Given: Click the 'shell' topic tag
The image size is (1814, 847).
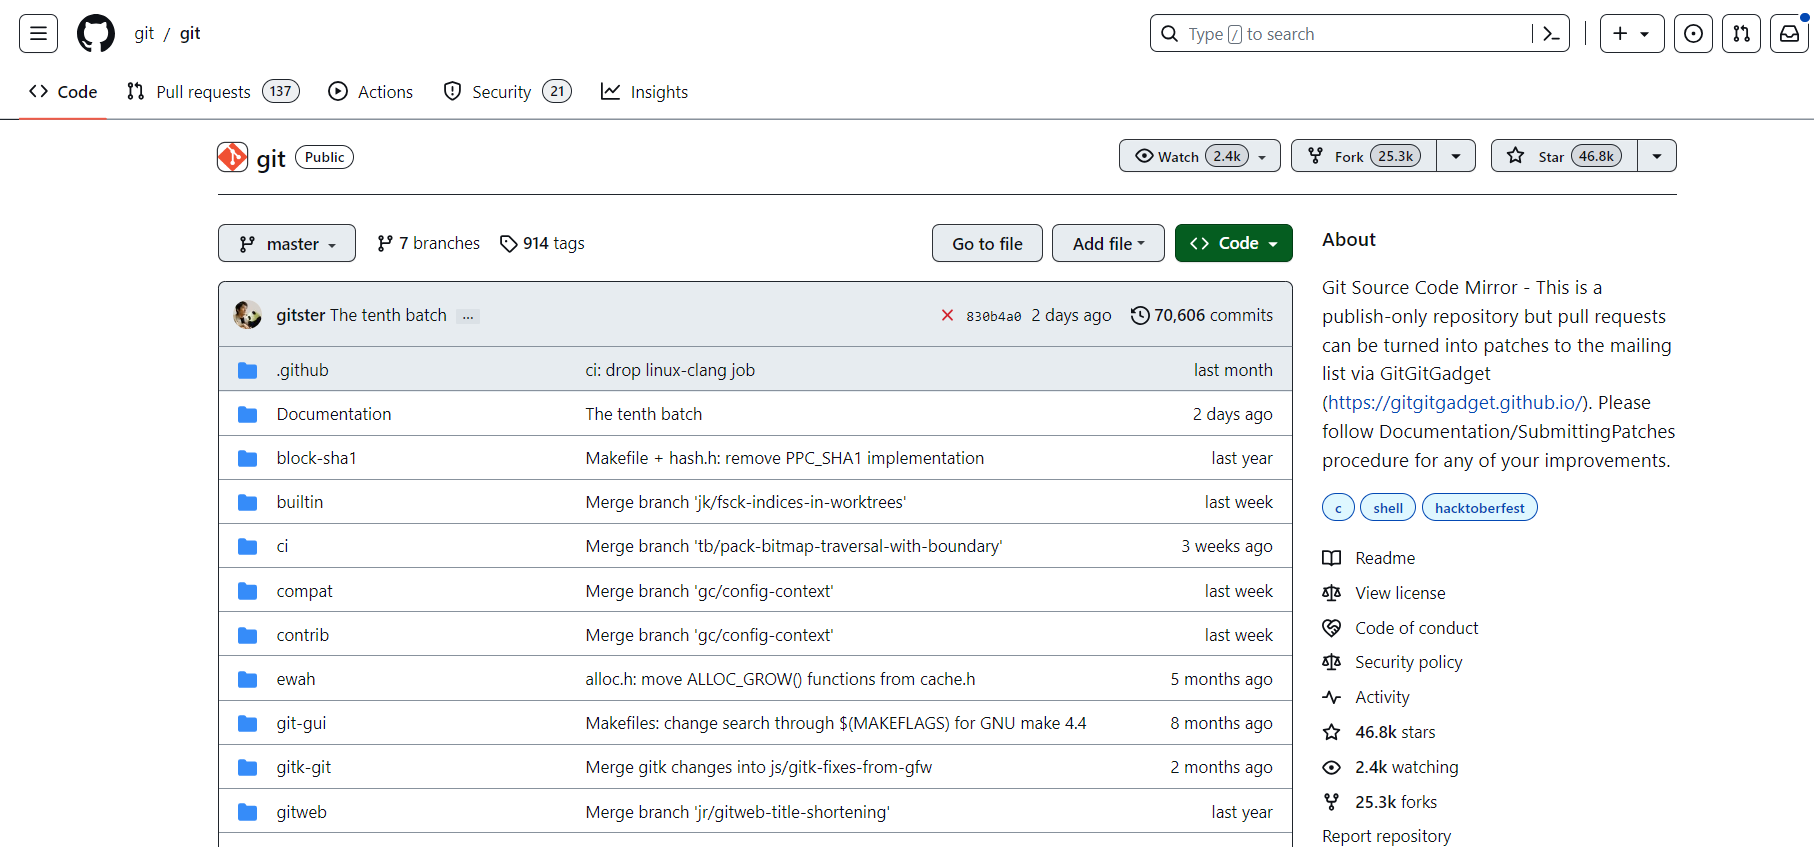Looking at the screenshot, I should tap(1388, 508).
